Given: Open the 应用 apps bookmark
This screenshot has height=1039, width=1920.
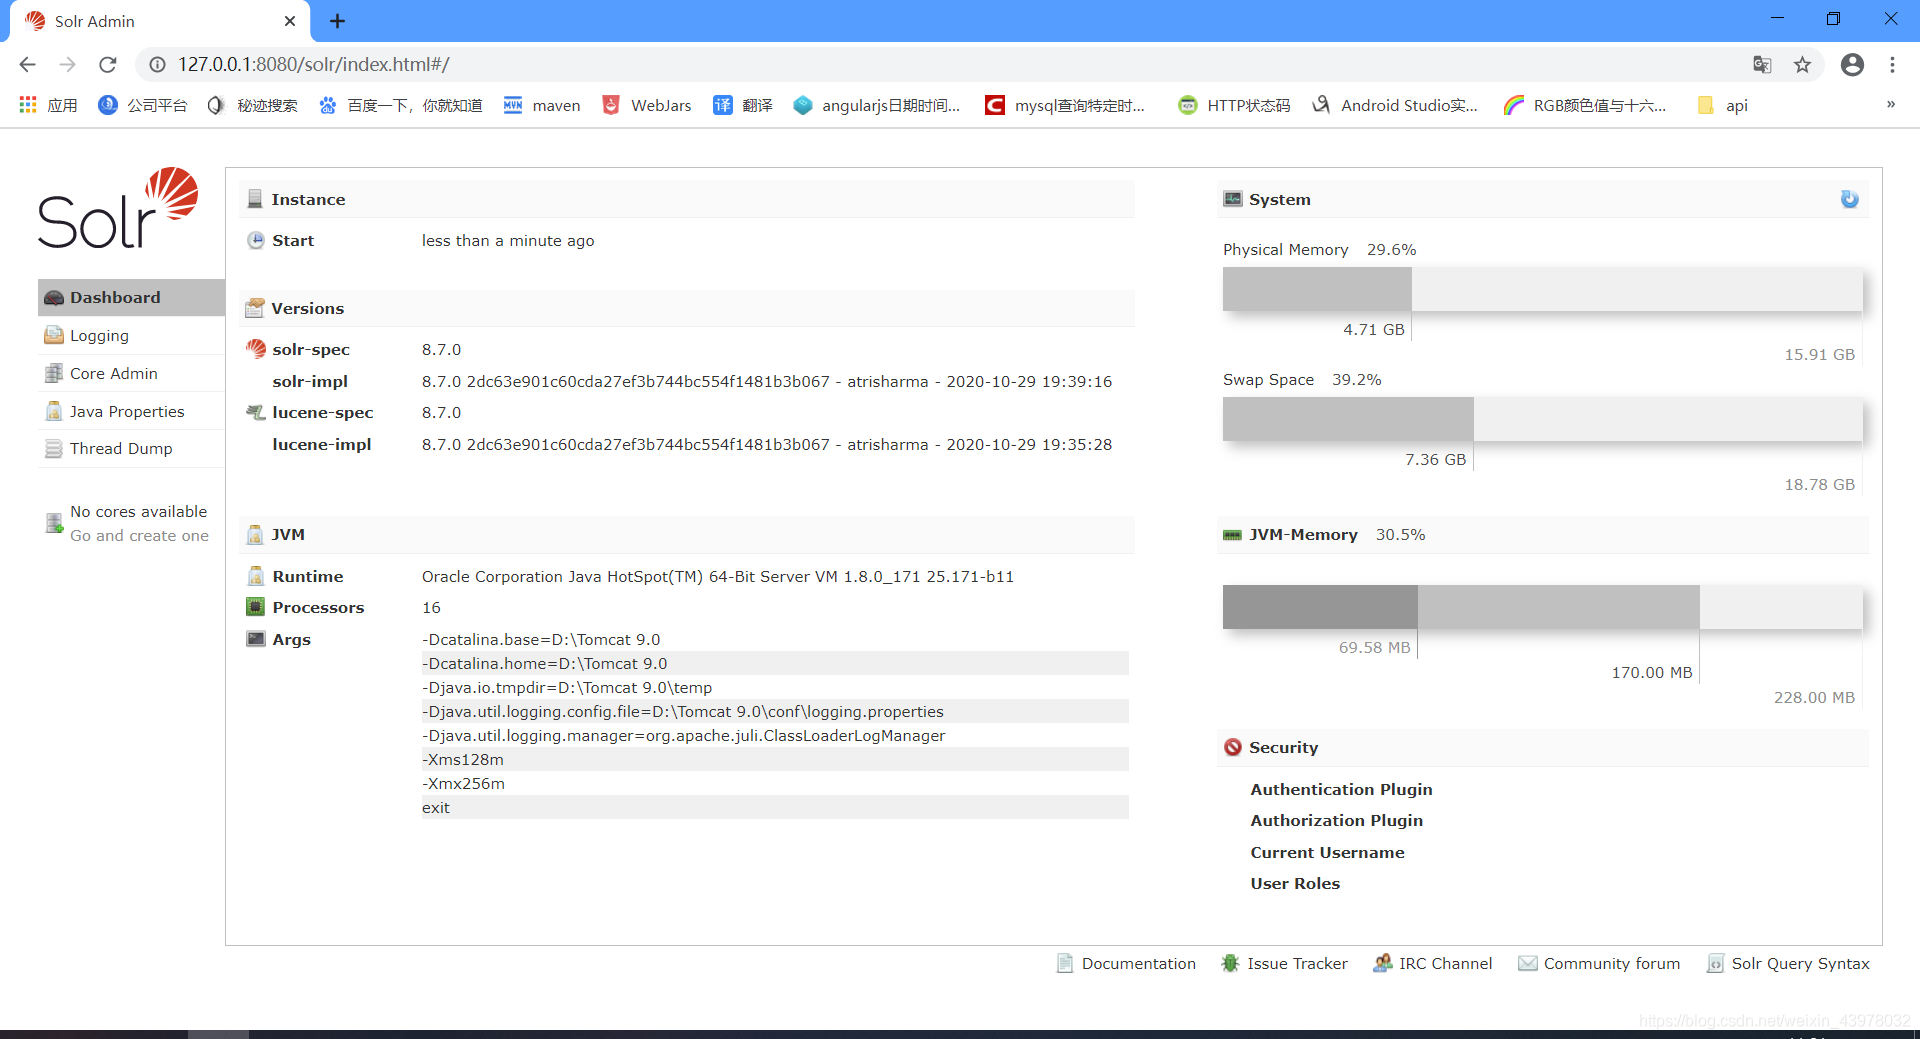Looking at the screenshot, I should click(x=48, y=105).
